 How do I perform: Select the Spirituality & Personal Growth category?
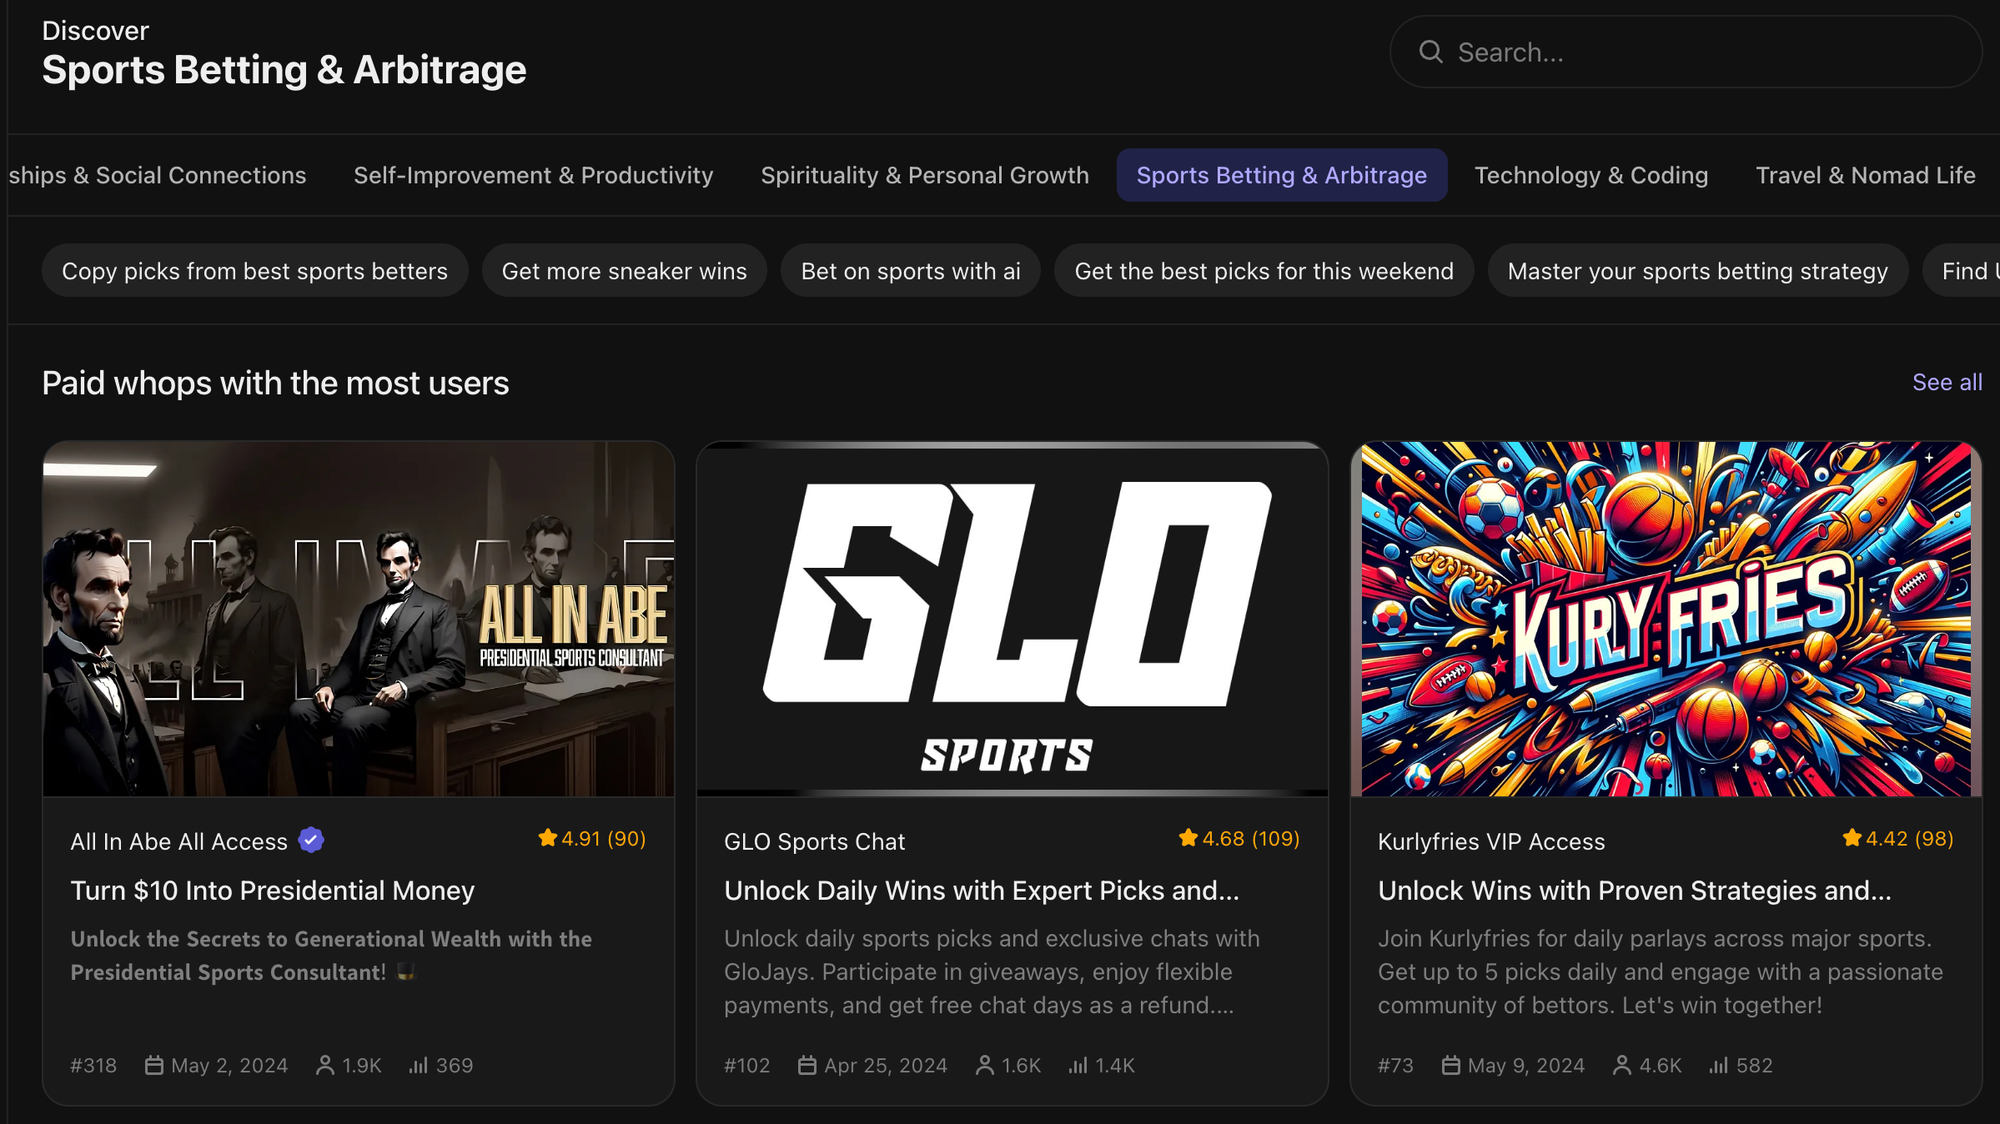pos(924,175)
